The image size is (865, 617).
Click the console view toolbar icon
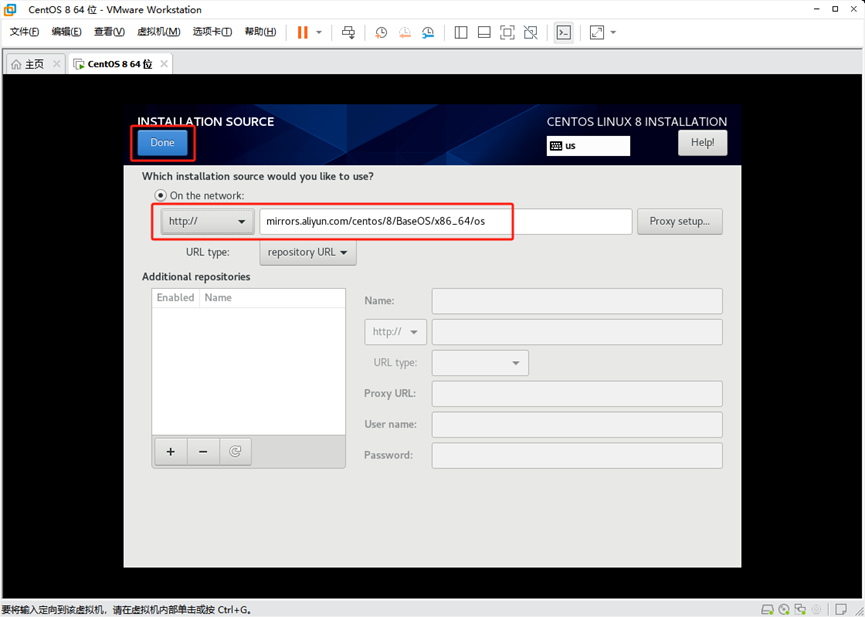click(563, 33)
